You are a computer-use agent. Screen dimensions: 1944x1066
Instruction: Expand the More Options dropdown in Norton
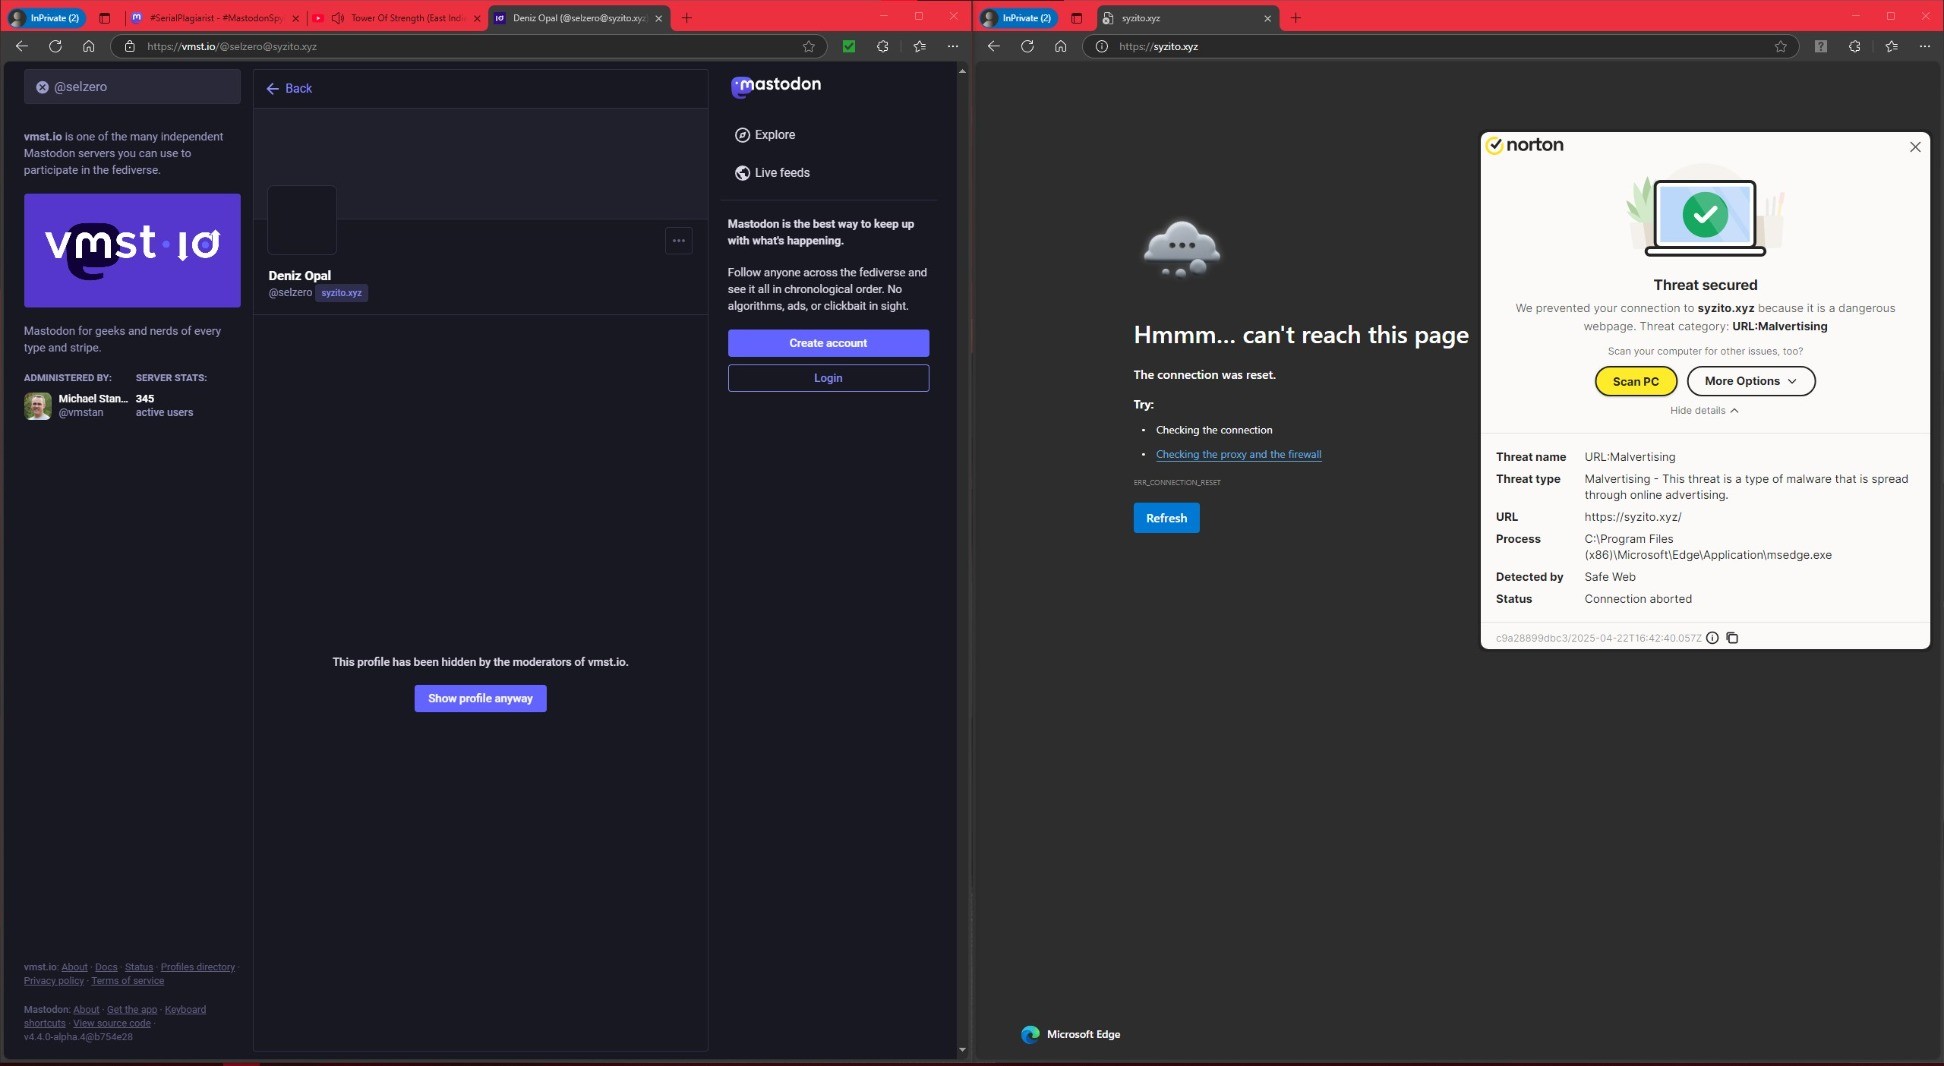click(x=1750, y=381)
